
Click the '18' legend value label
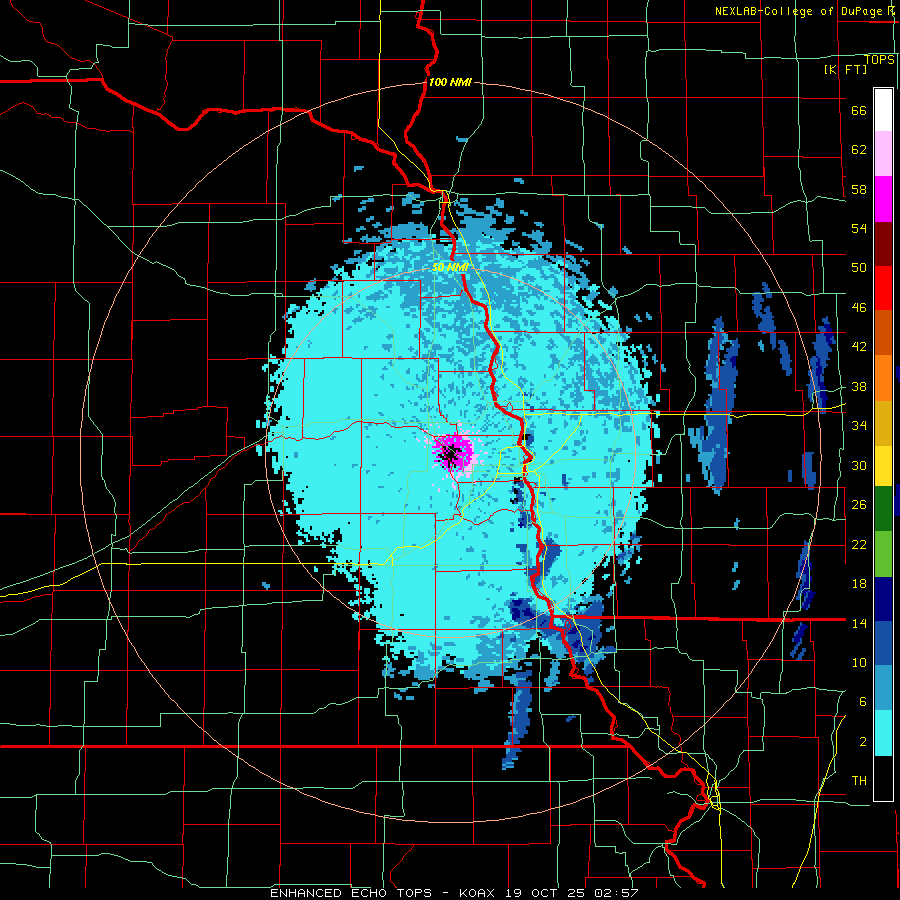[859, 584]
